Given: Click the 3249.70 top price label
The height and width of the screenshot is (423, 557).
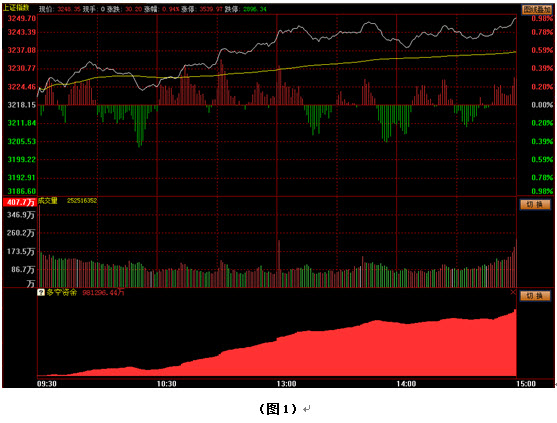Looking at the screenshot, I should pyautogui.click(x=22, y=18).
